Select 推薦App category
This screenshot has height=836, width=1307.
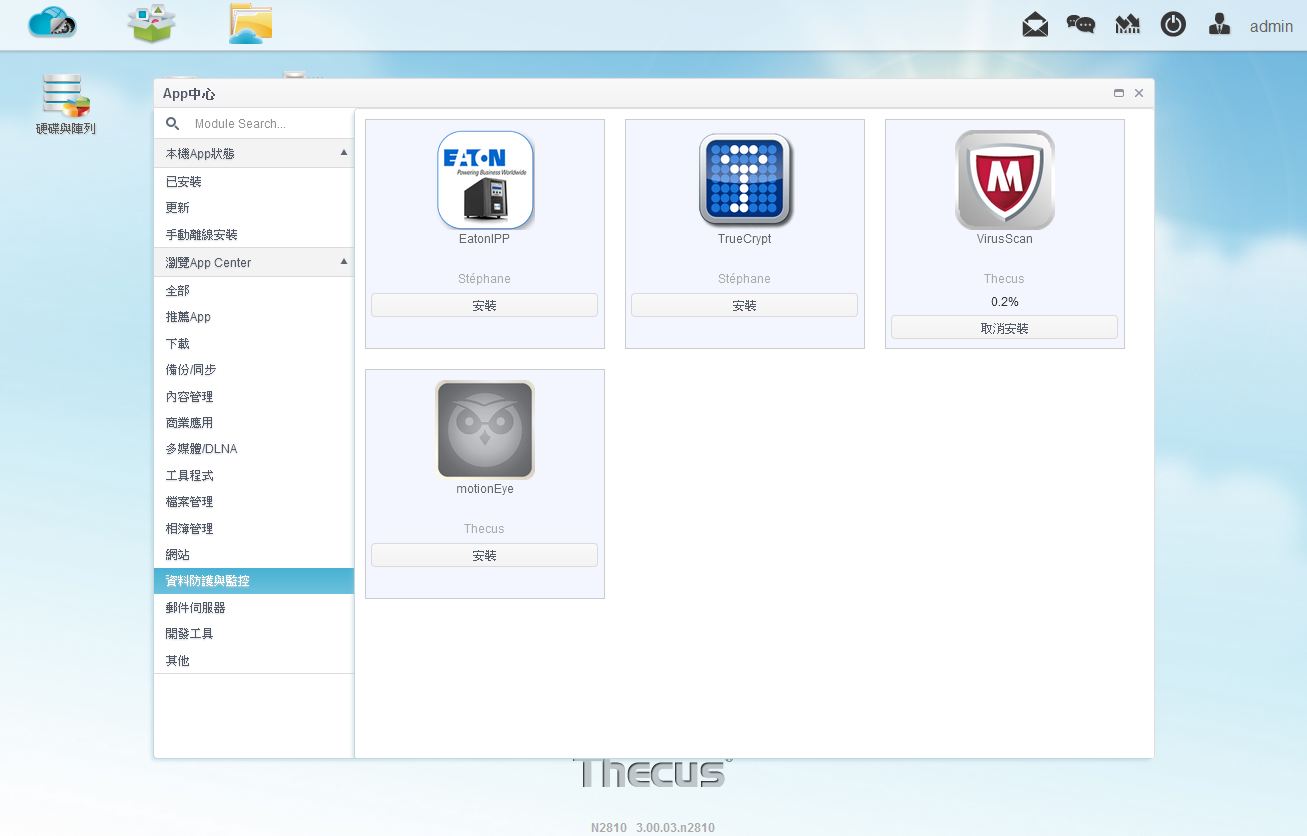pos(254,317)
